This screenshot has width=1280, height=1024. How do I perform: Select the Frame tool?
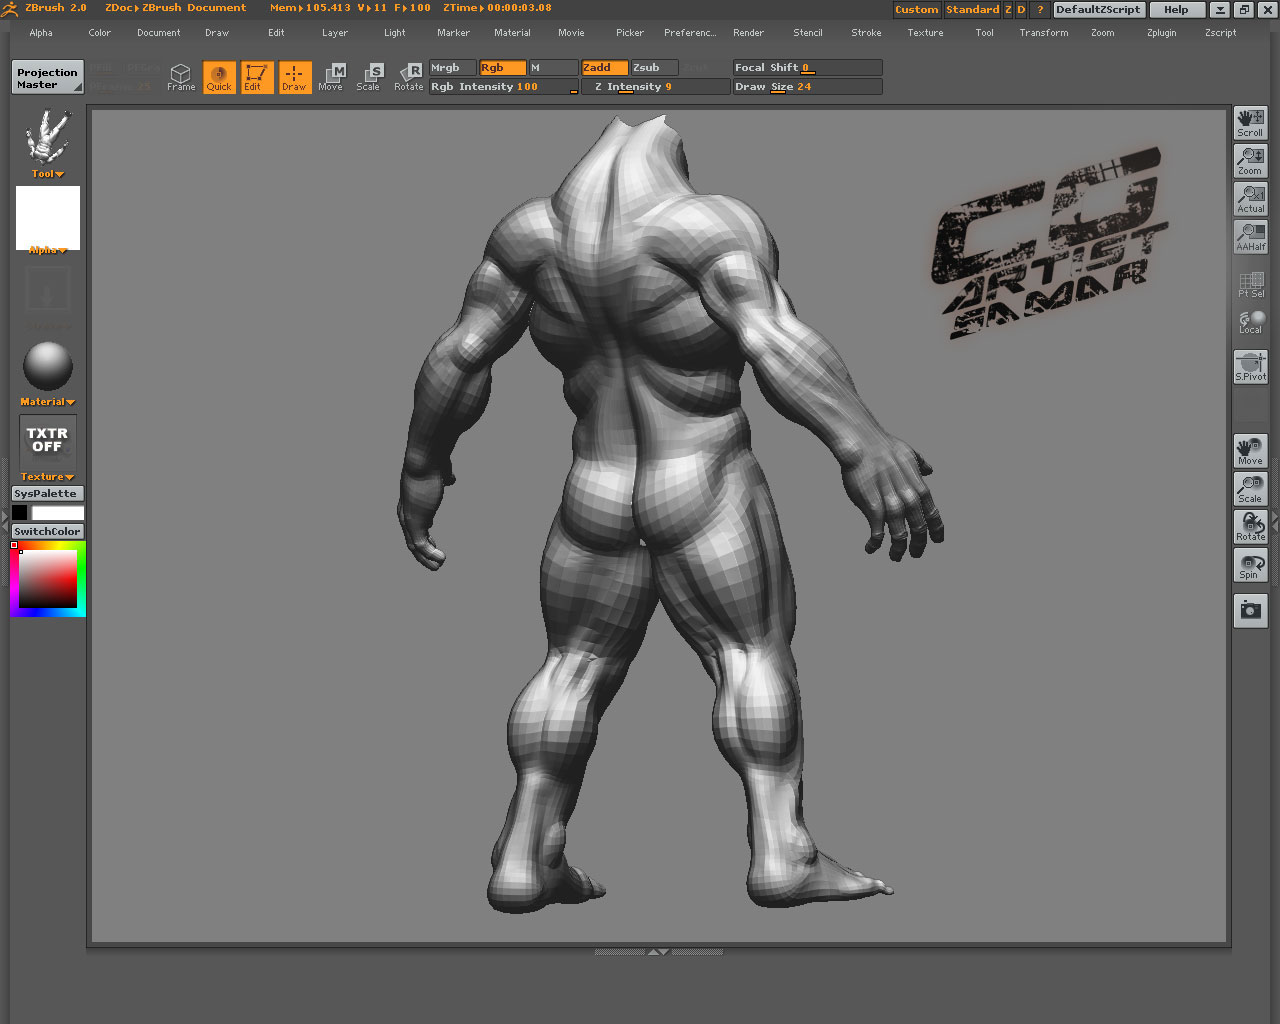click(x=181, y=77)
